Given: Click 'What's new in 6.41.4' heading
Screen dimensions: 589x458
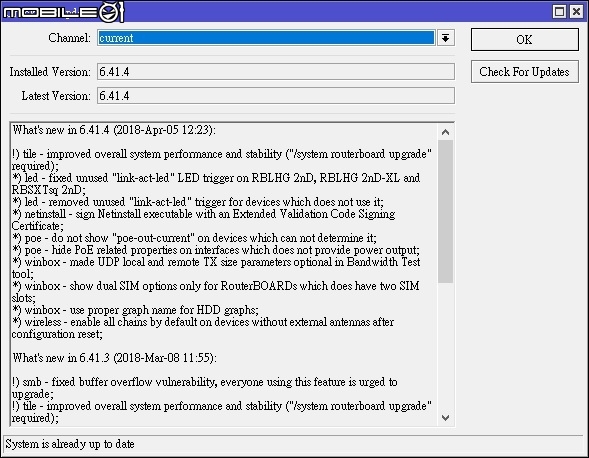Looking at the screenshot, I should point(114,130).
